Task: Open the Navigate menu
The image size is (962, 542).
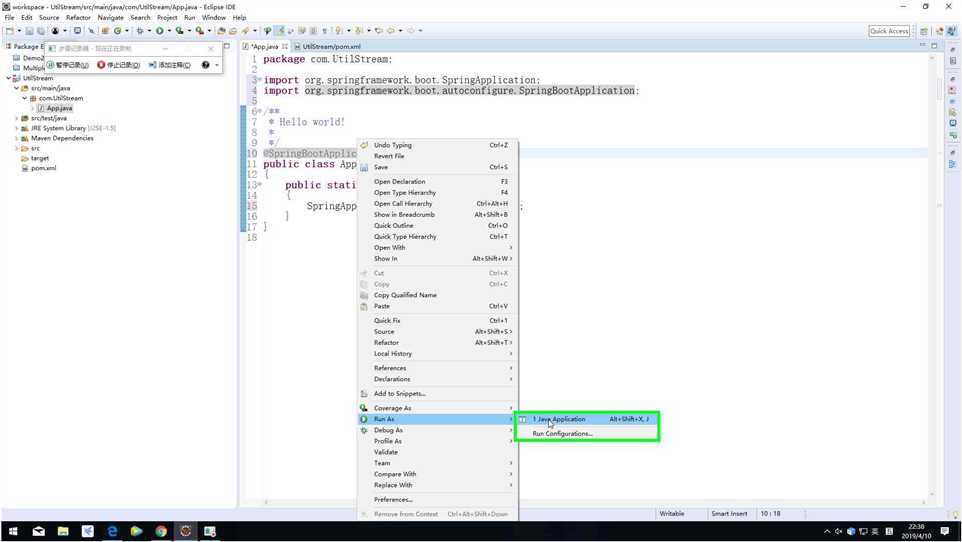Action: [110, 18]
